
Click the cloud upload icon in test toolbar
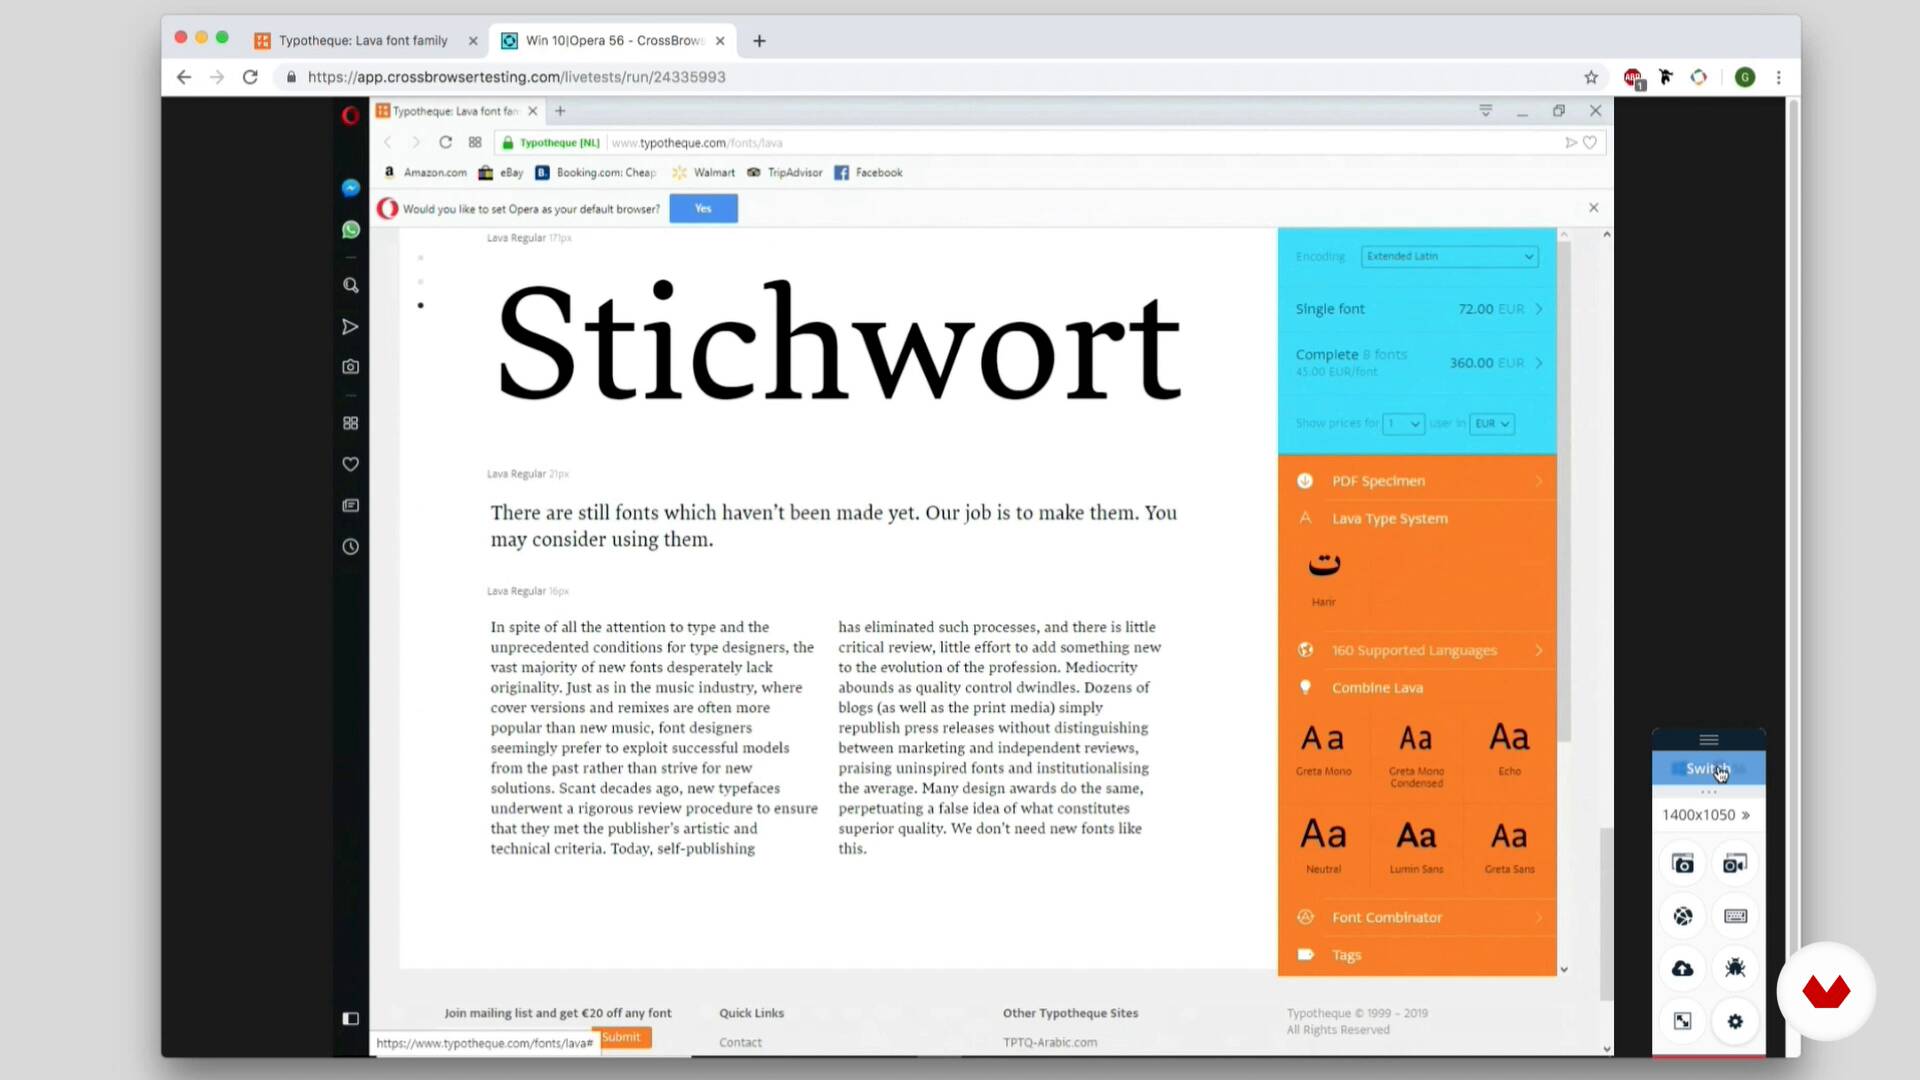tap(1683, 968)
